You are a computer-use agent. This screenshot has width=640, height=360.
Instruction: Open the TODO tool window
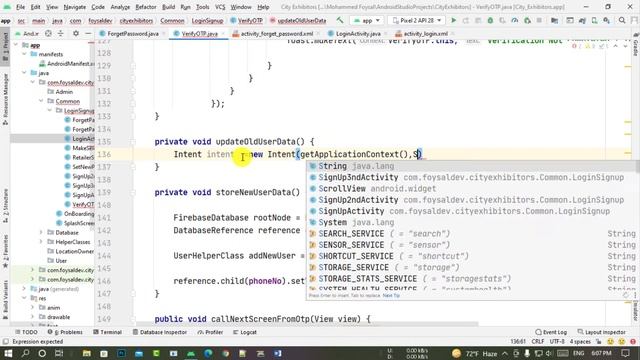click(x=26, y=332)
